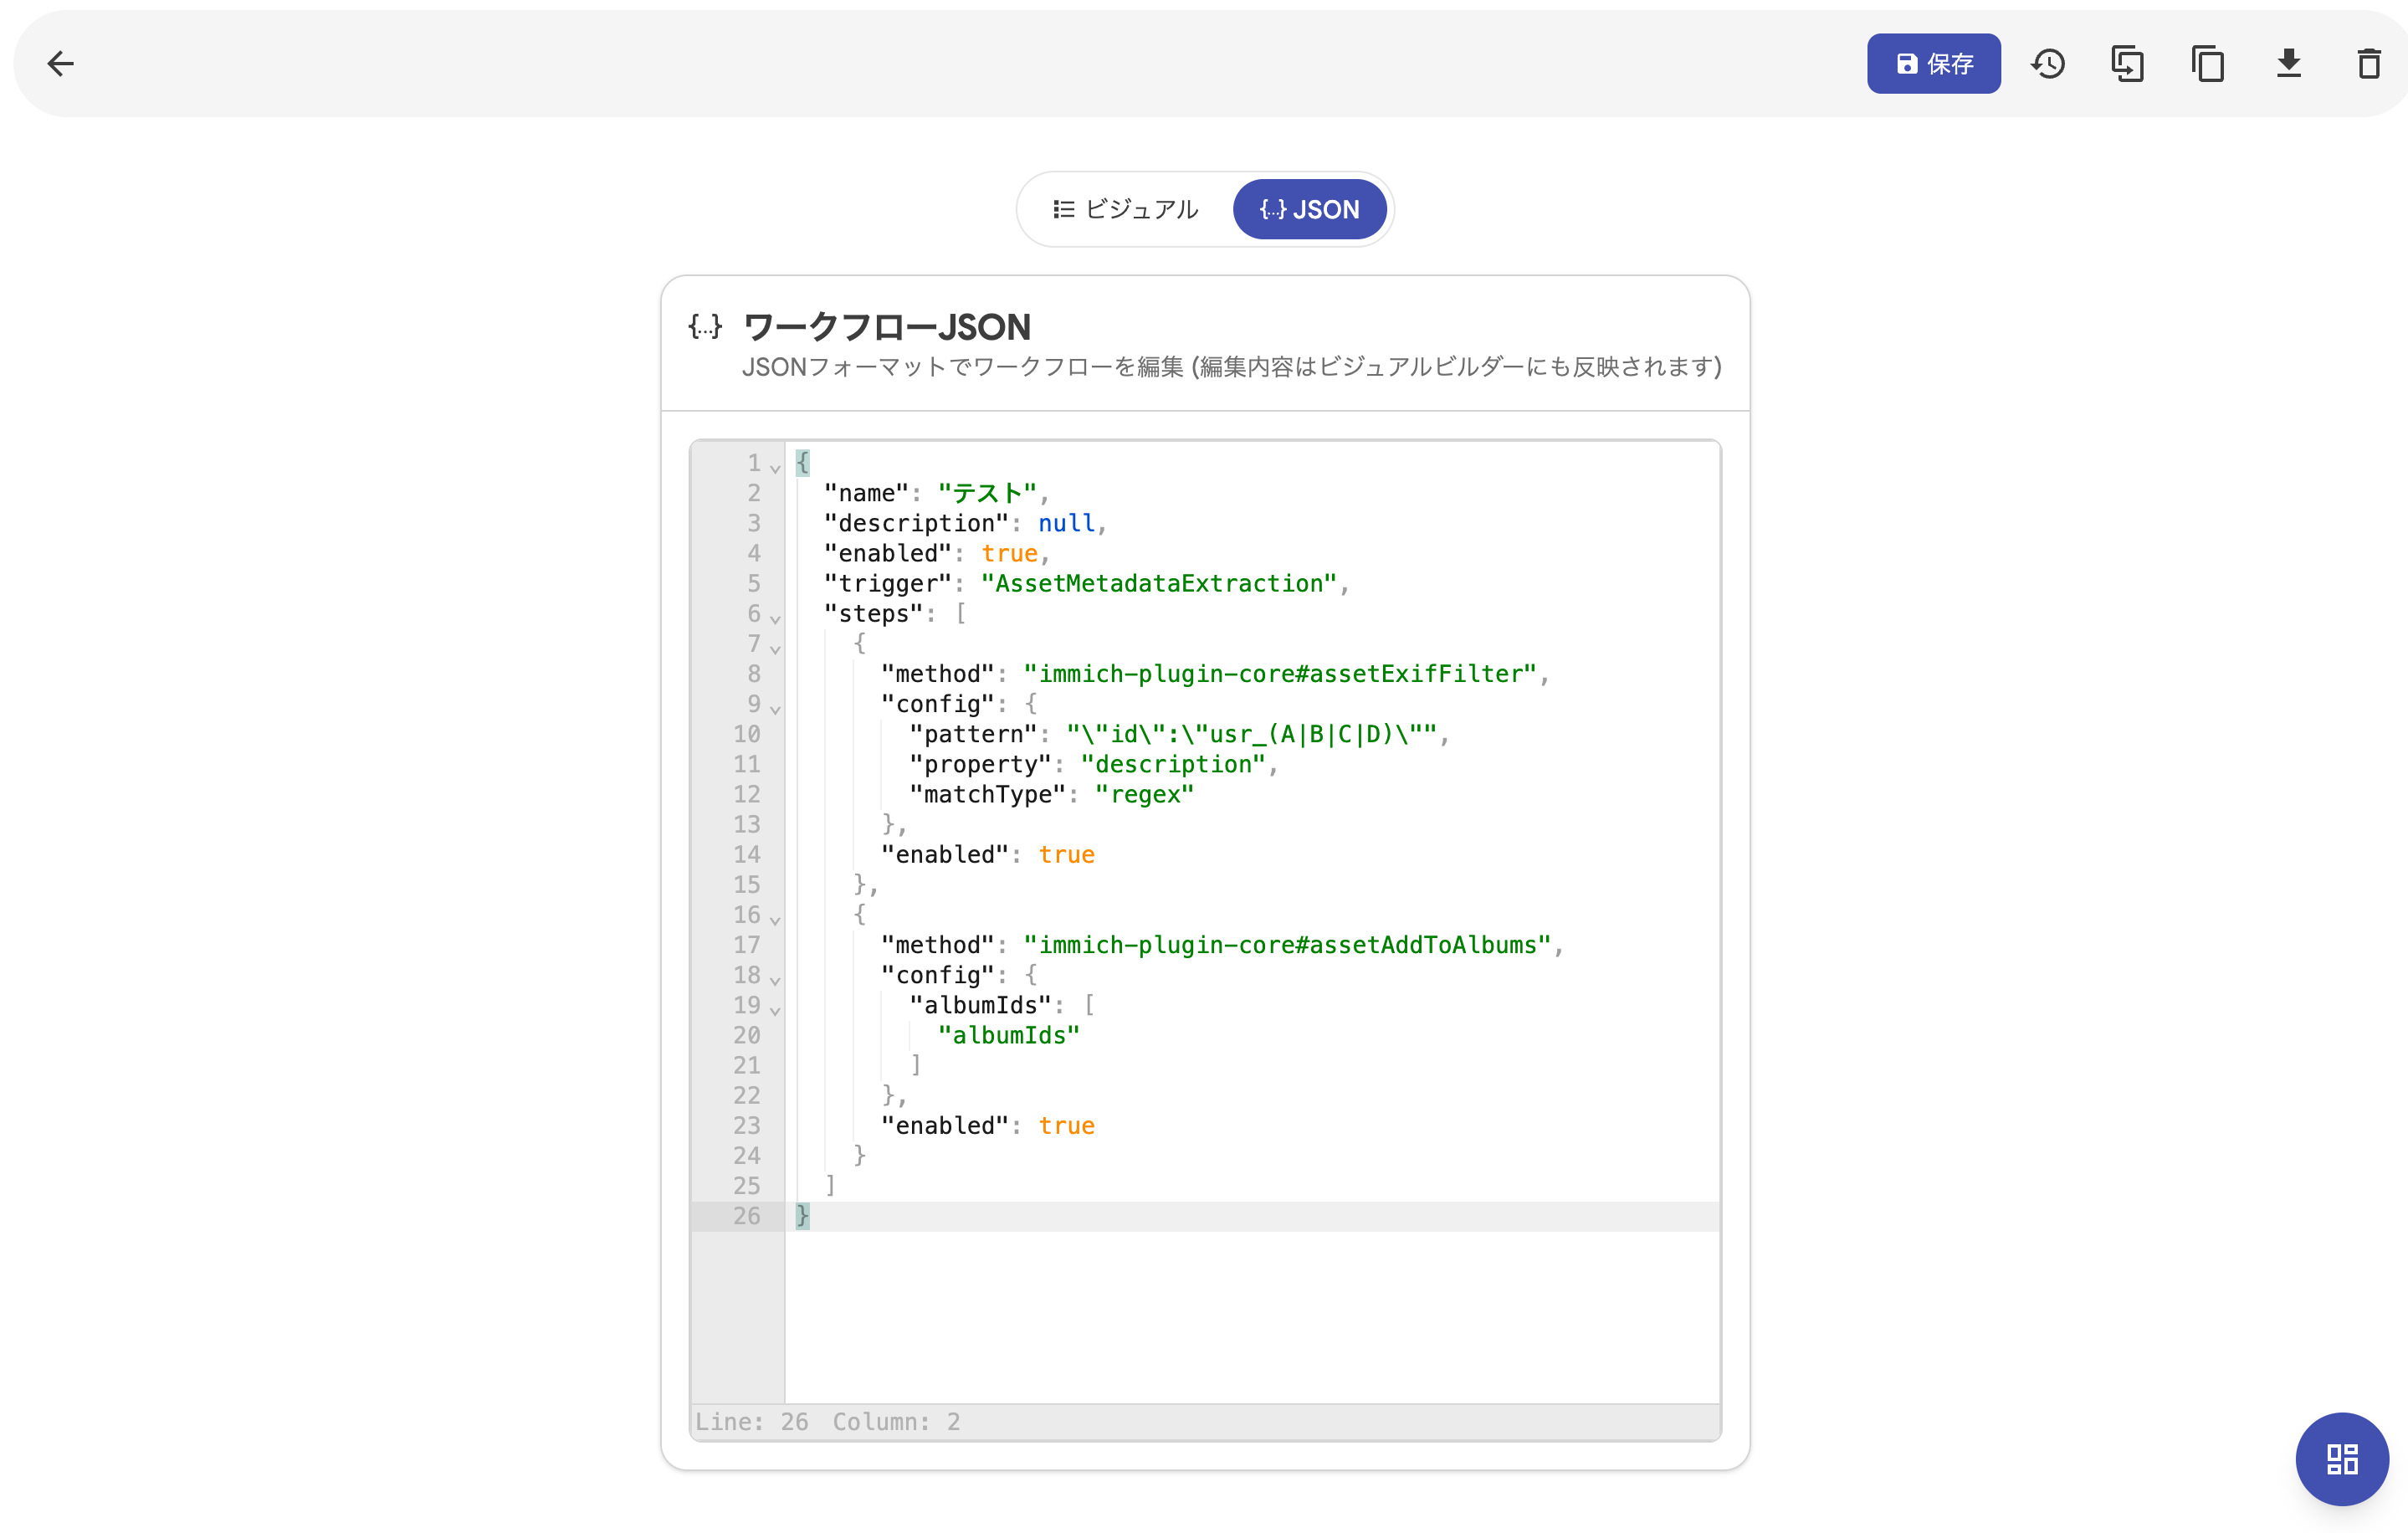Click the null description value
This screenshot has height=1533, width=2408.
coord(1066,523)
